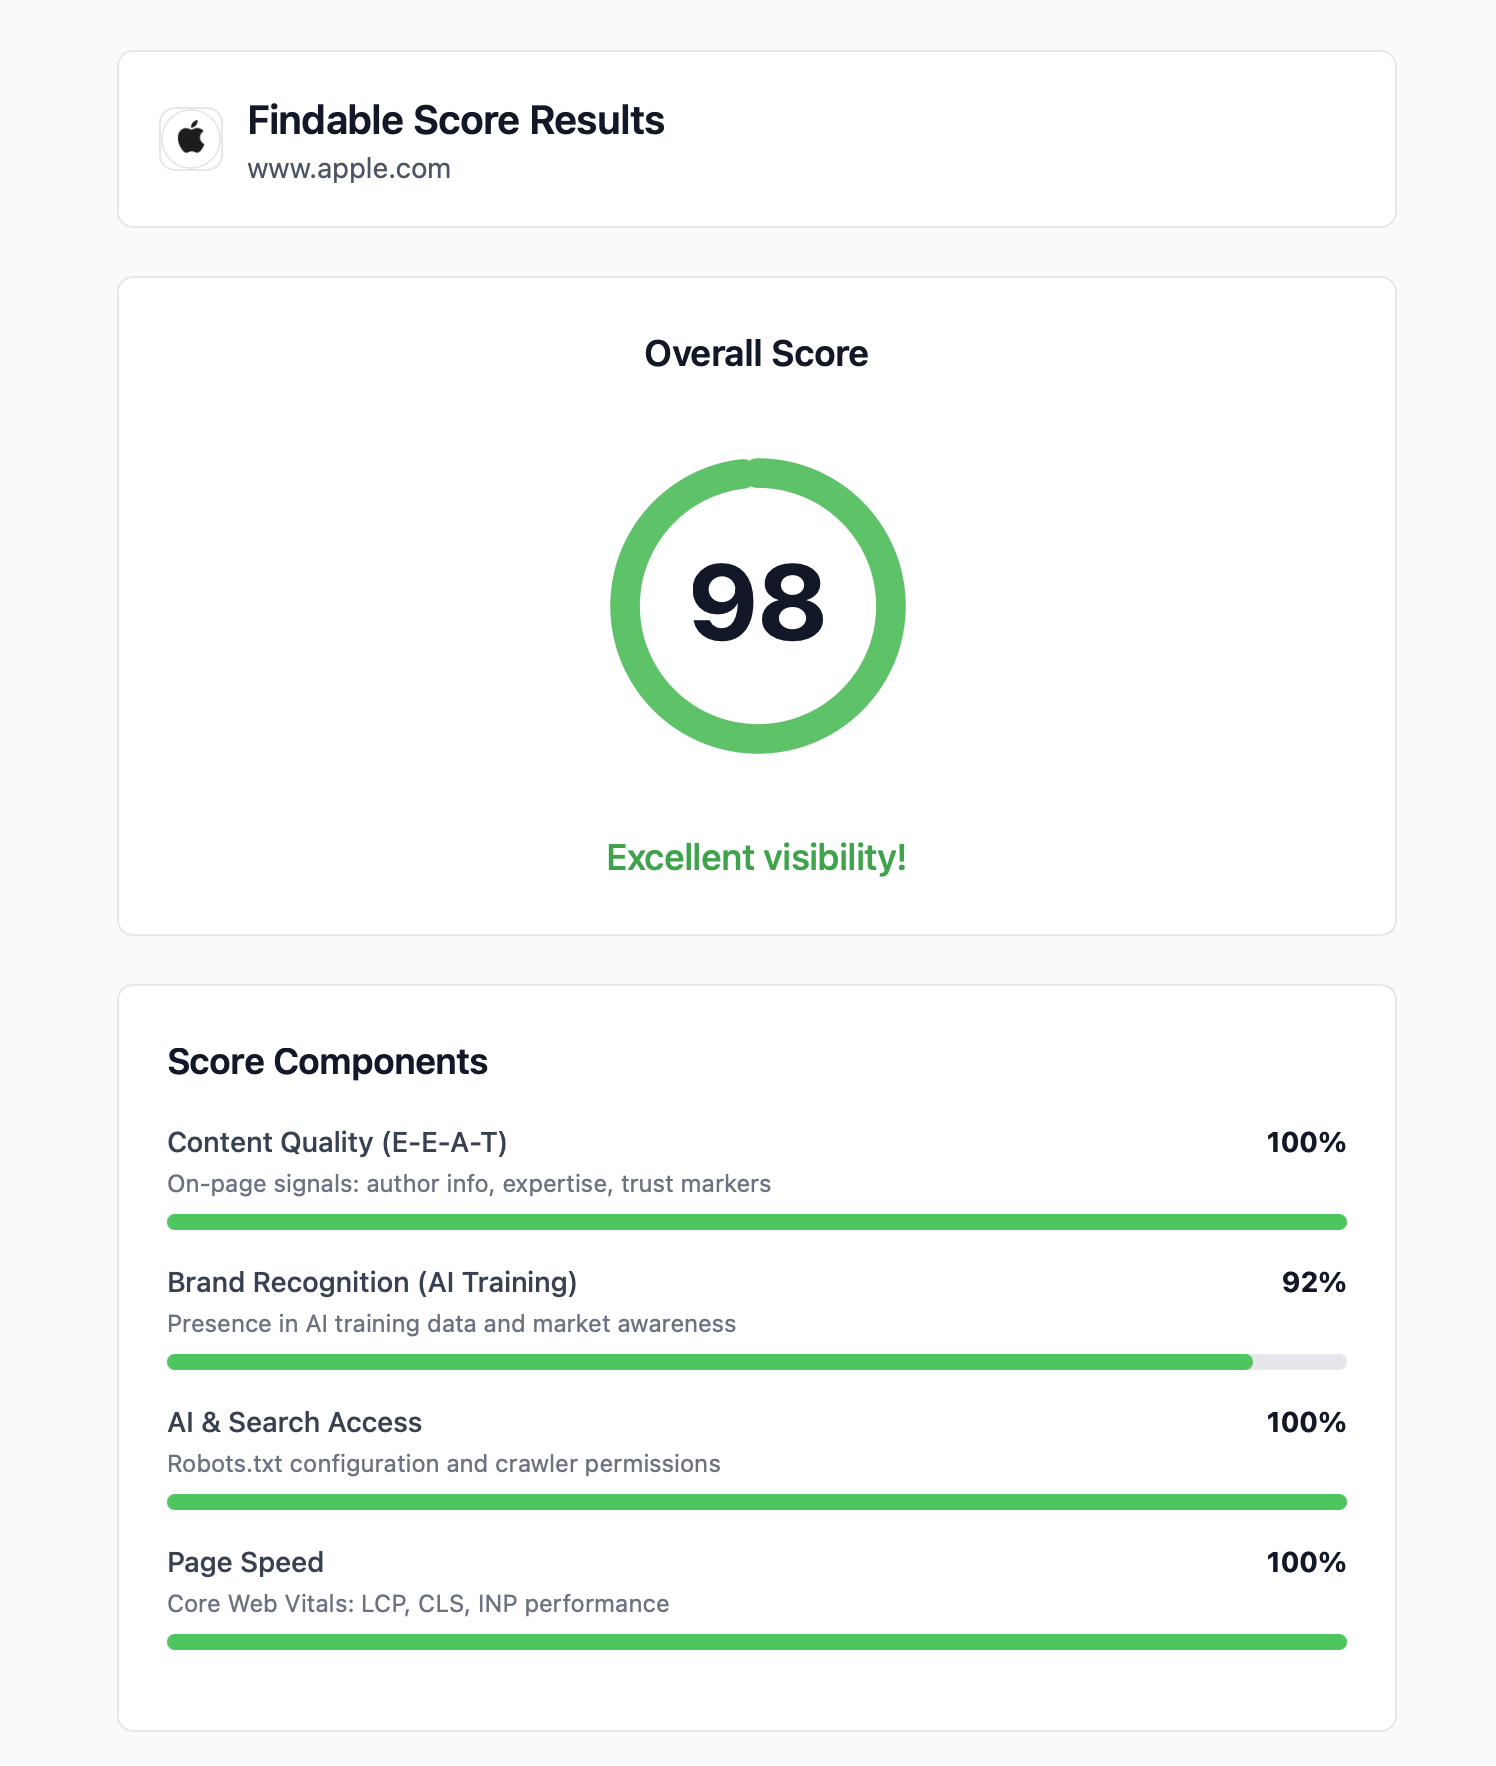The height and width of the screenshot is (1766, 1496).
Task: Click the number 98 in the score ring
Action: (757, 603)
